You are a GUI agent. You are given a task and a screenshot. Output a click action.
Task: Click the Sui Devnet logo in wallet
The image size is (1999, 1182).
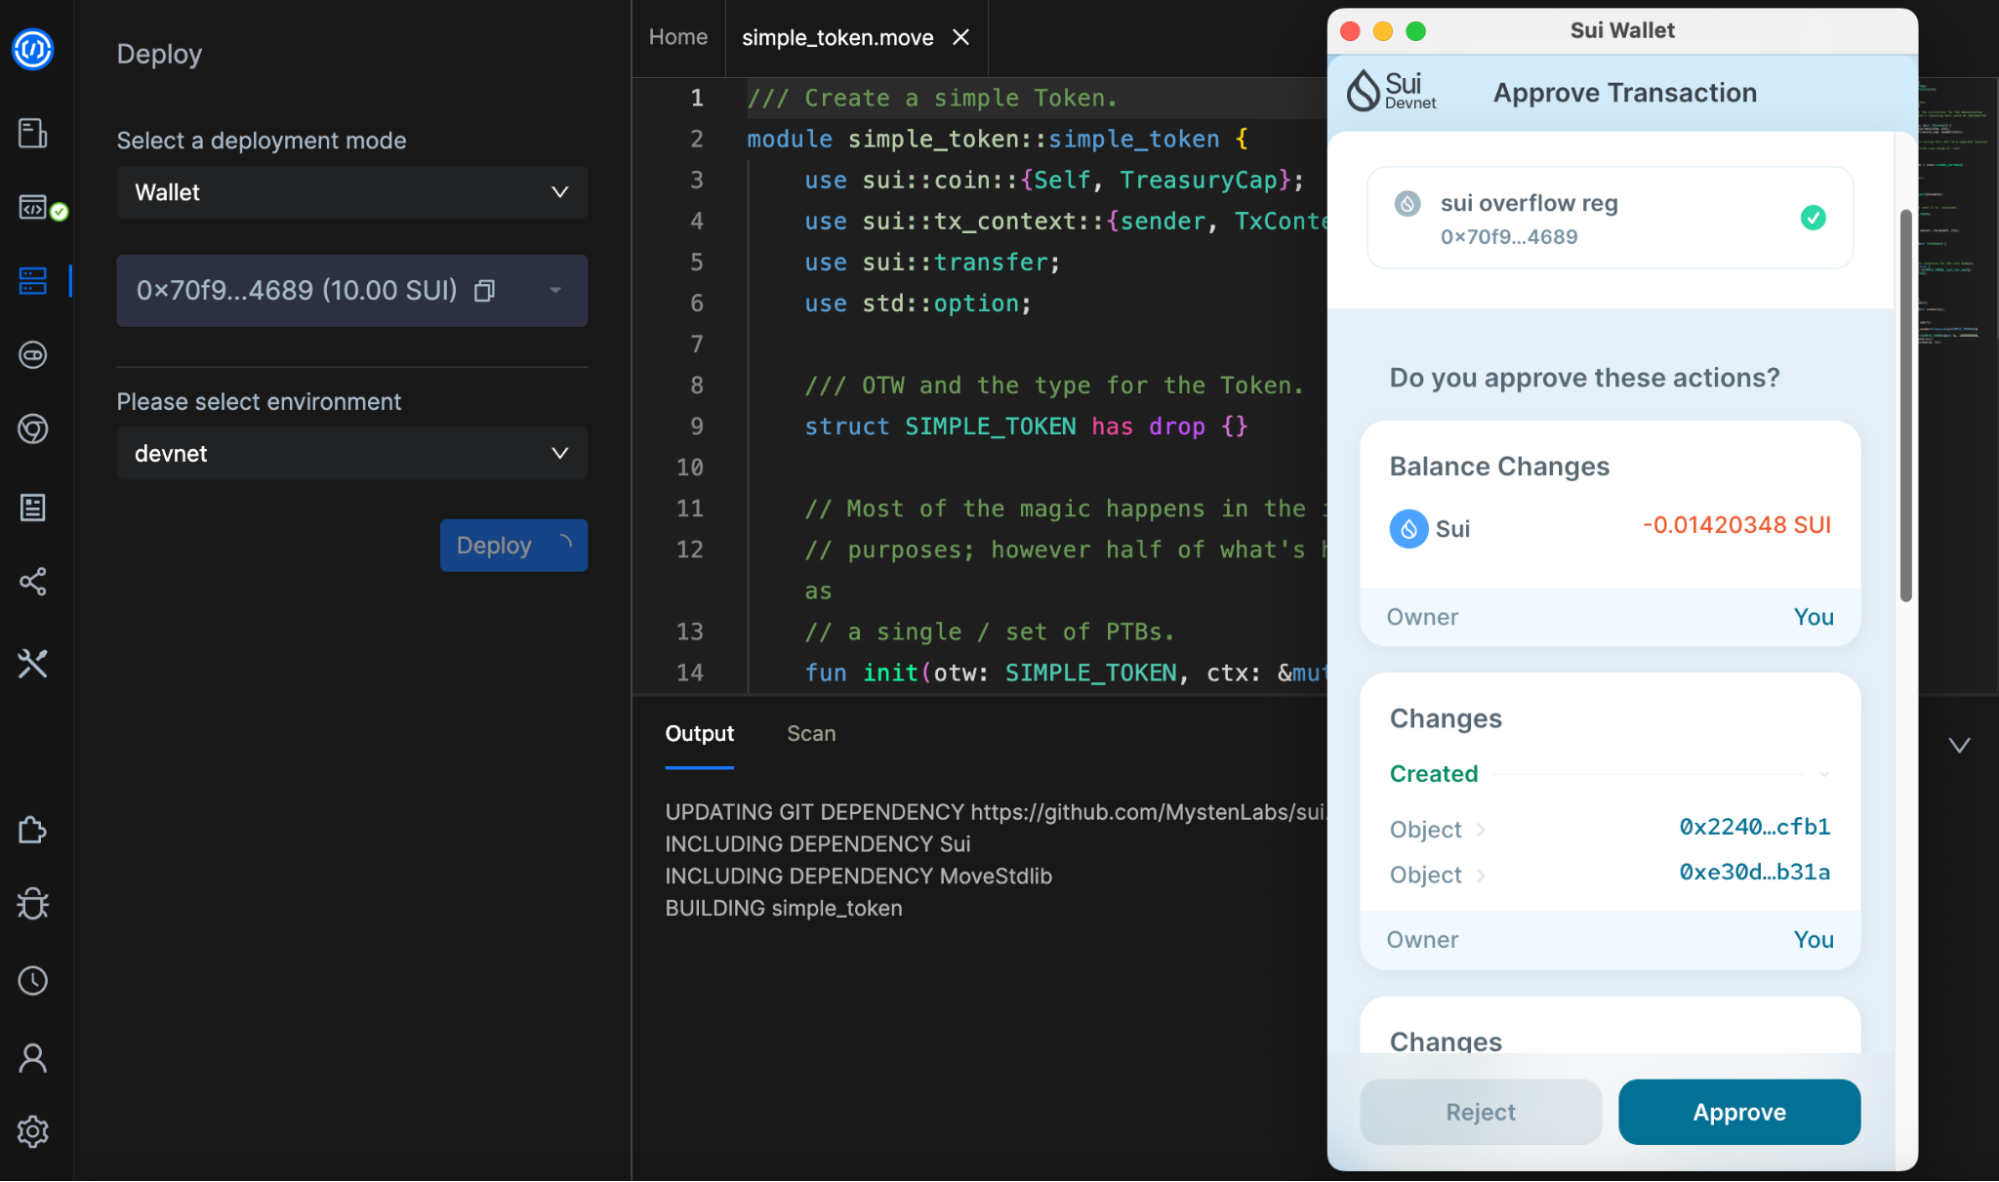[x=1391, y=91]
